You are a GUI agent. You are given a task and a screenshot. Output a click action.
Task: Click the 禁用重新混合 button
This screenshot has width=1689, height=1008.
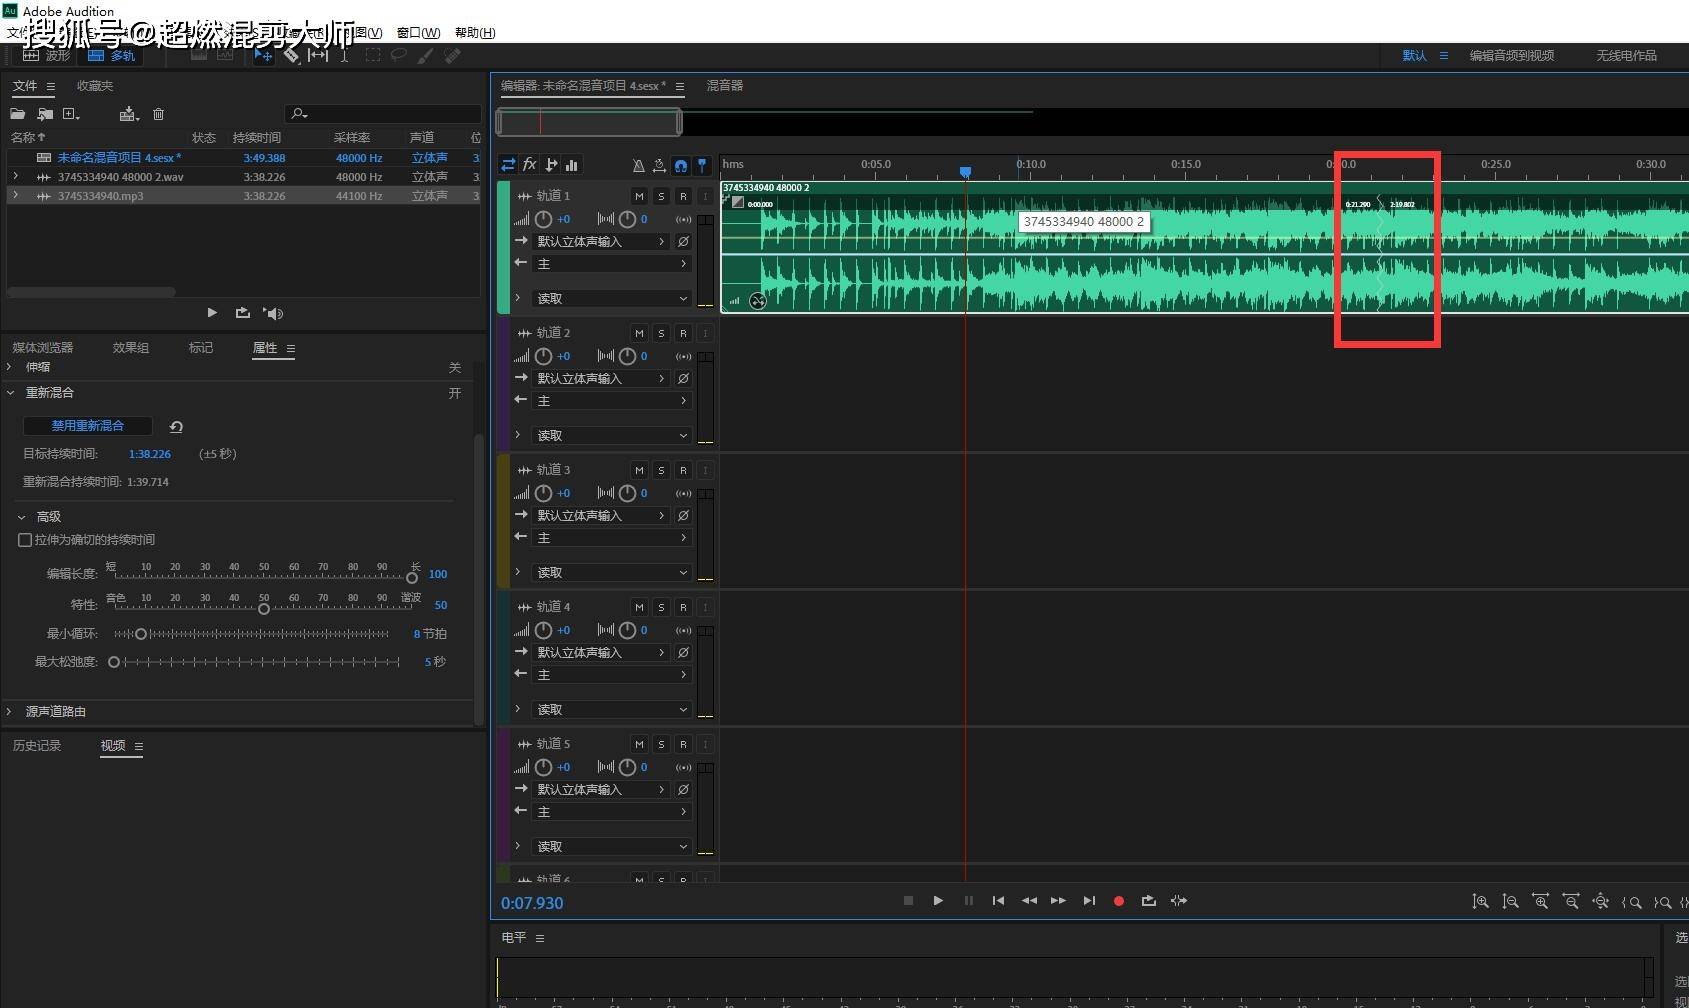[88, 426]
